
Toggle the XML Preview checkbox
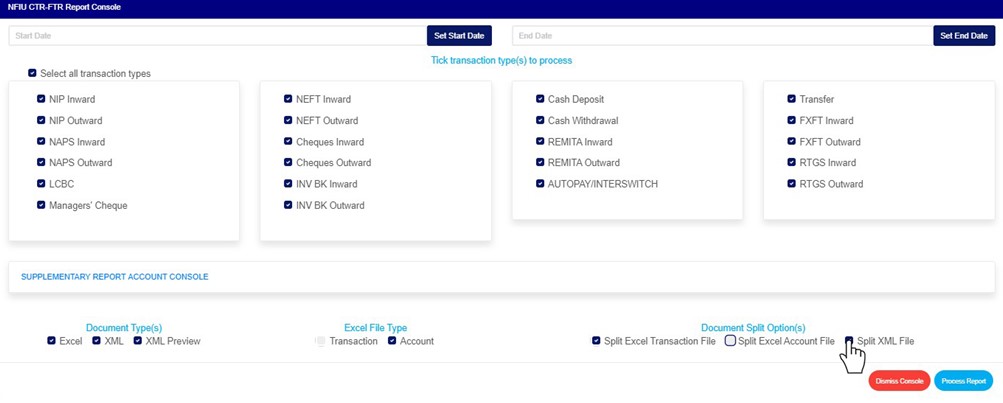tap(138, 341)
